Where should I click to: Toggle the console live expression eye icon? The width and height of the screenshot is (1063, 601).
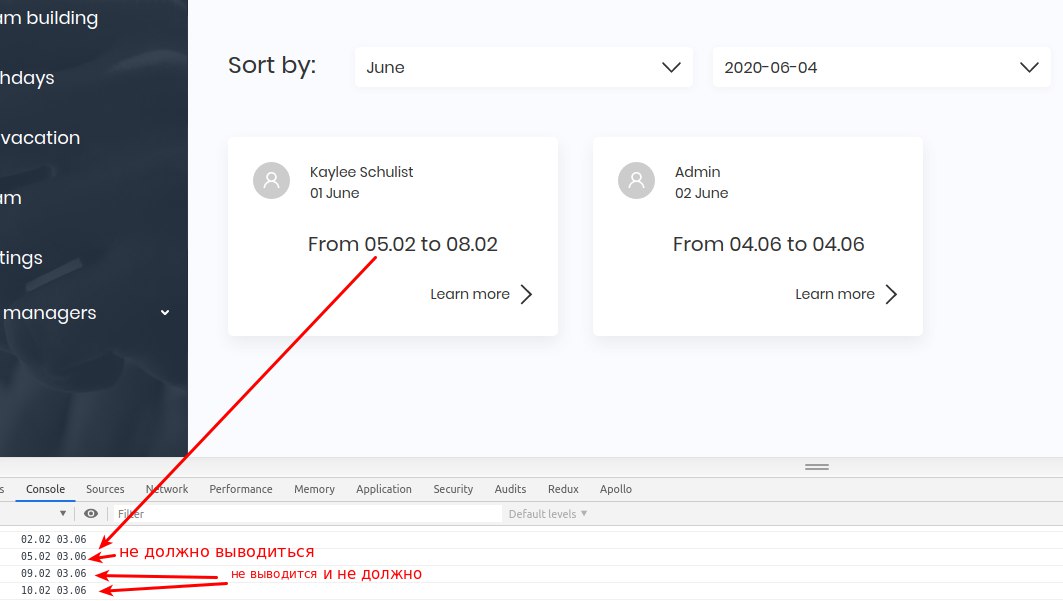pos(91,514)
